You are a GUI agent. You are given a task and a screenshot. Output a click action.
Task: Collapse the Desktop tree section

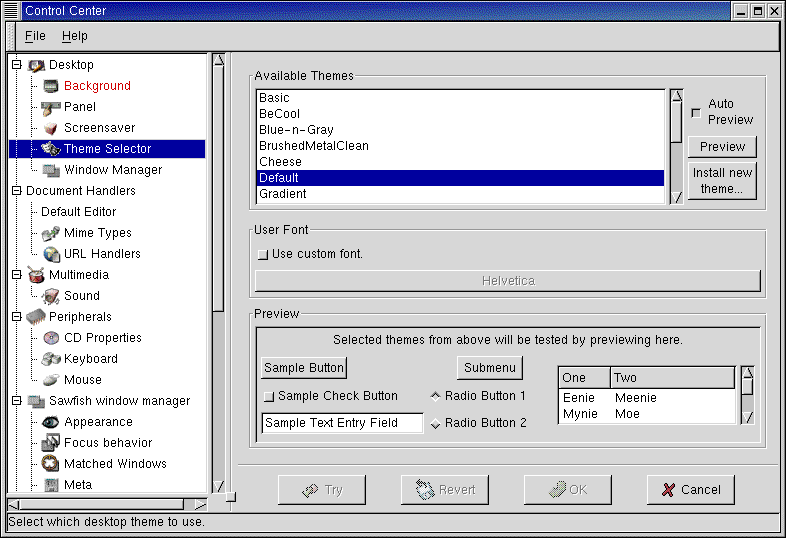16,65
